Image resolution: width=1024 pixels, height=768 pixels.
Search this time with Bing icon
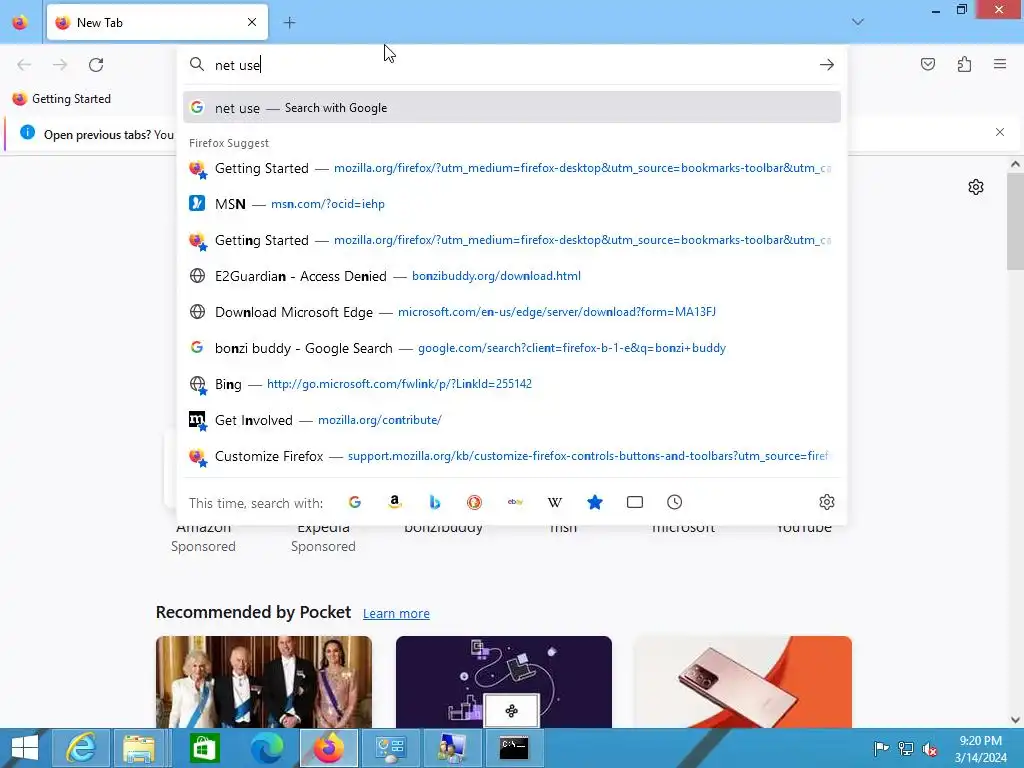[x=434, y=502]
